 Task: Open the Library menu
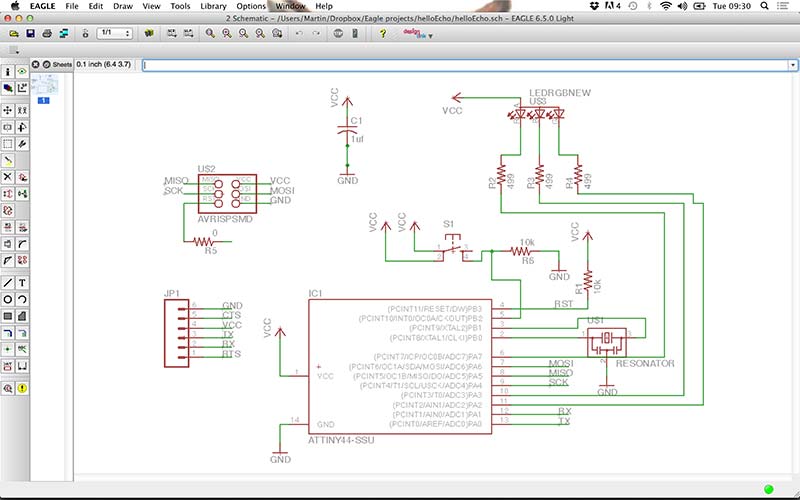click(213, 6)
